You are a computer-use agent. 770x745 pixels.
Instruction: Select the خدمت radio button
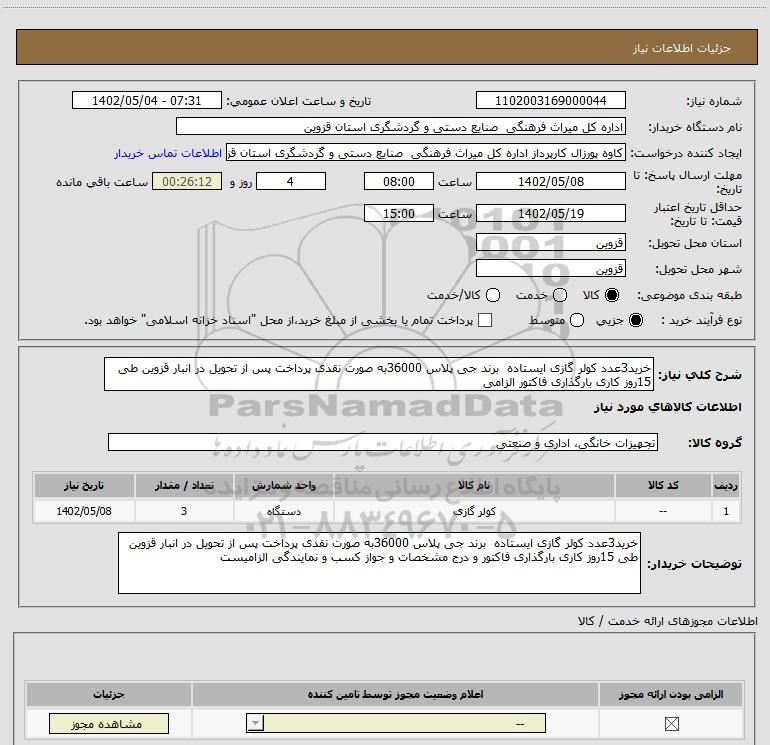click(x=560, y=295)
